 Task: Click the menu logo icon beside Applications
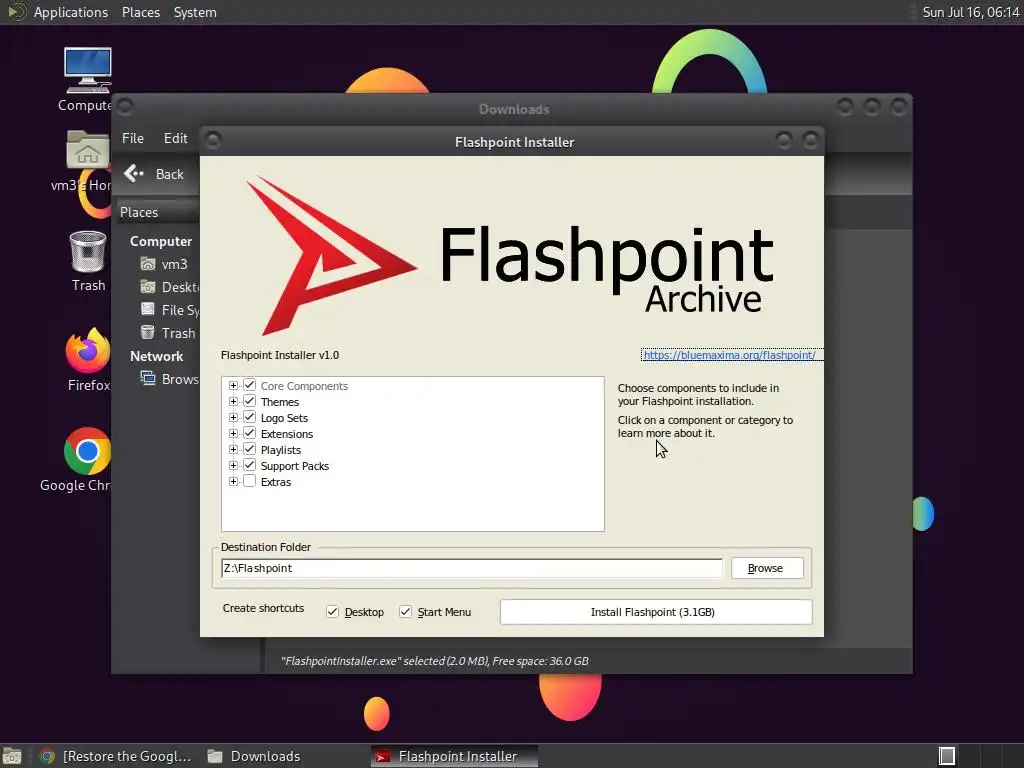[16, 12]
